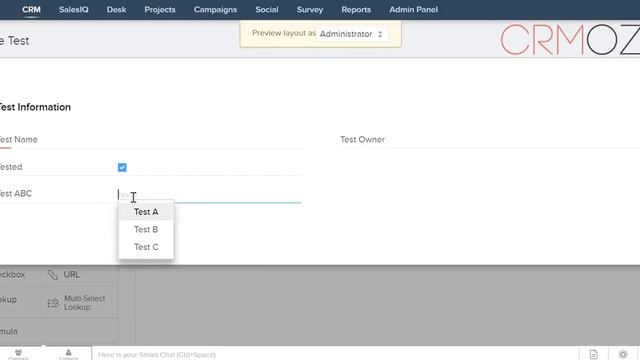The height and width of the screenshot is (360, 640).
Task: Open the gear settings icon in bottom bar
Action: click(623, 354)
